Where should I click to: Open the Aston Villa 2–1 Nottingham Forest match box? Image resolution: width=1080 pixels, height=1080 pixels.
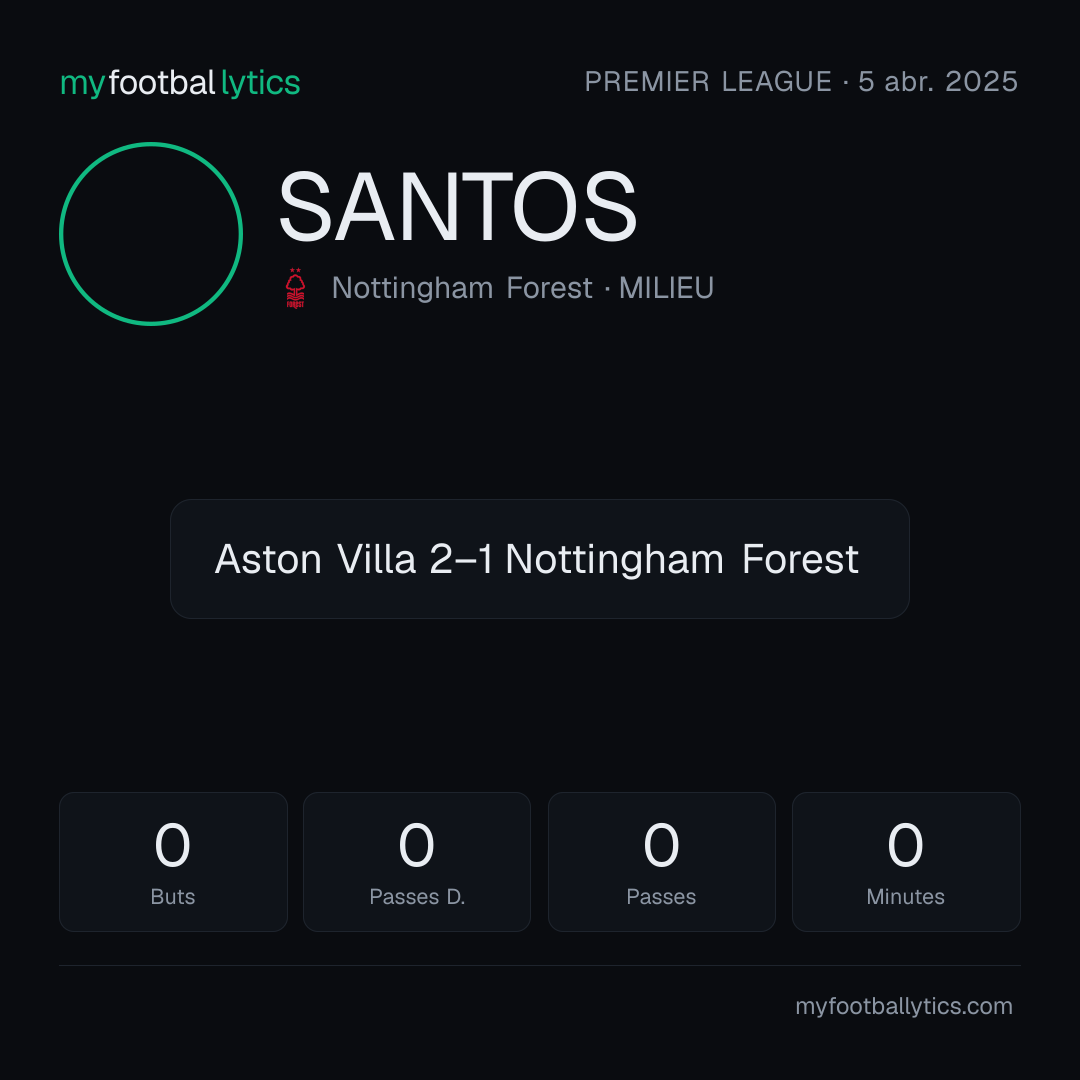coord(539,559)
